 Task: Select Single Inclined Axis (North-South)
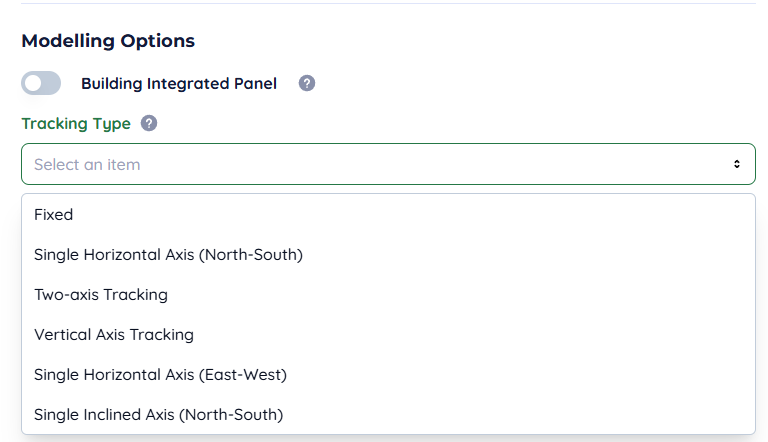158,414
